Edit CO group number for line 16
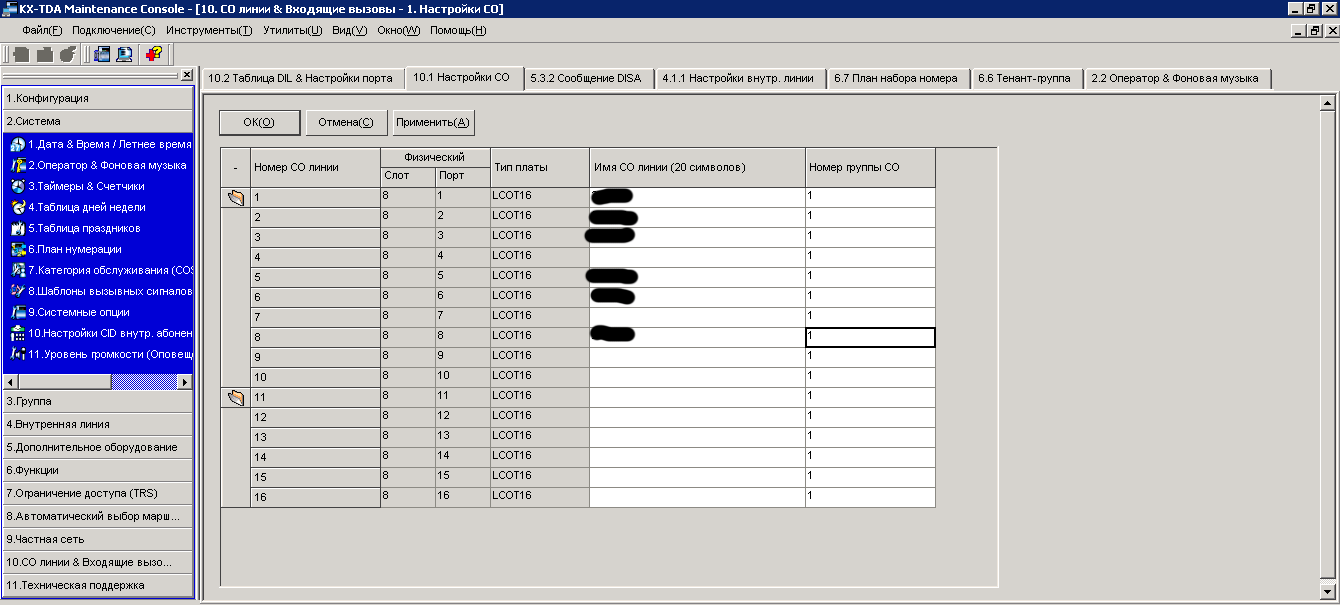1340x605 pixels. tap(870, 496)
